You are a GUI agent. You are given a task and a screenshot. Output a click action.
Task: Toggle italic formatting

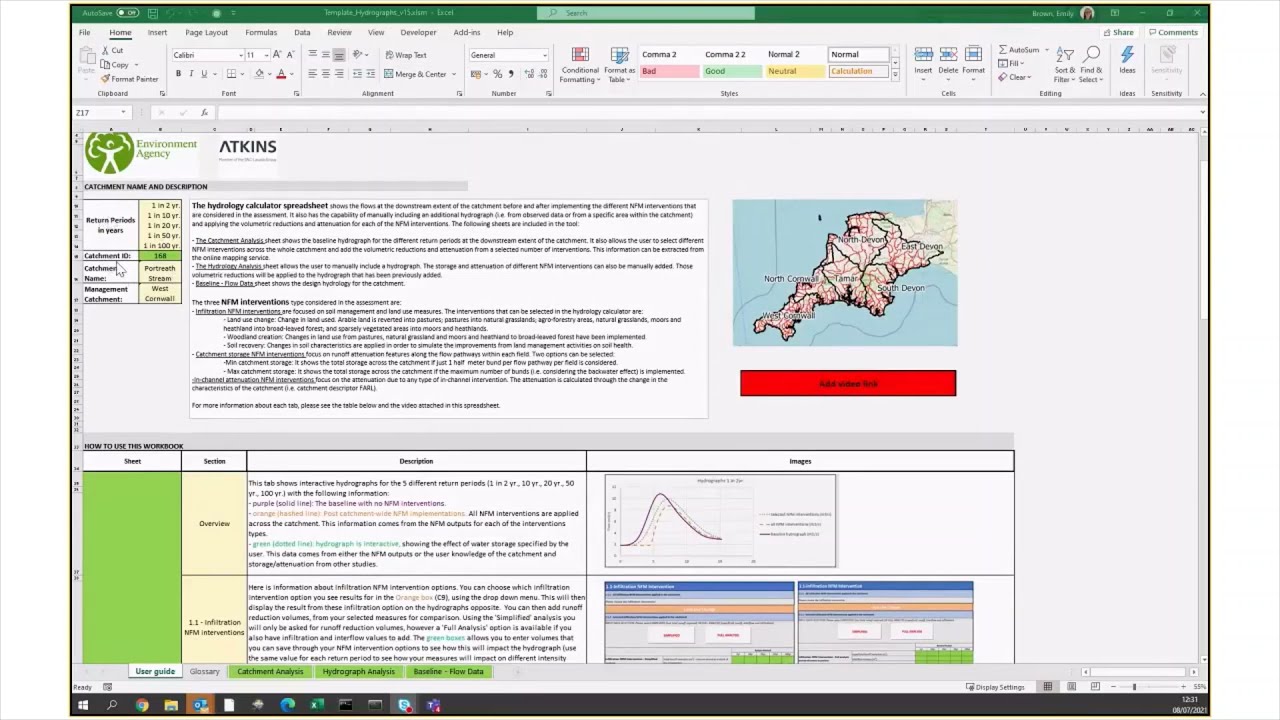click(191, 74)
